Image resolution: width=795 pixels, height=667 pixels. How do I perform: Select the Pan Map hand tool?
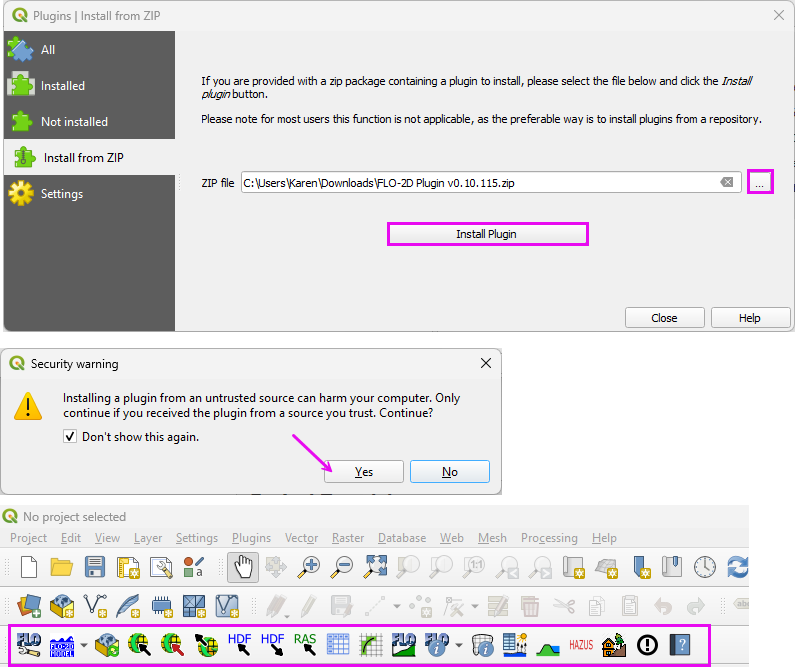pyautogui.click(x=243, y=567)
